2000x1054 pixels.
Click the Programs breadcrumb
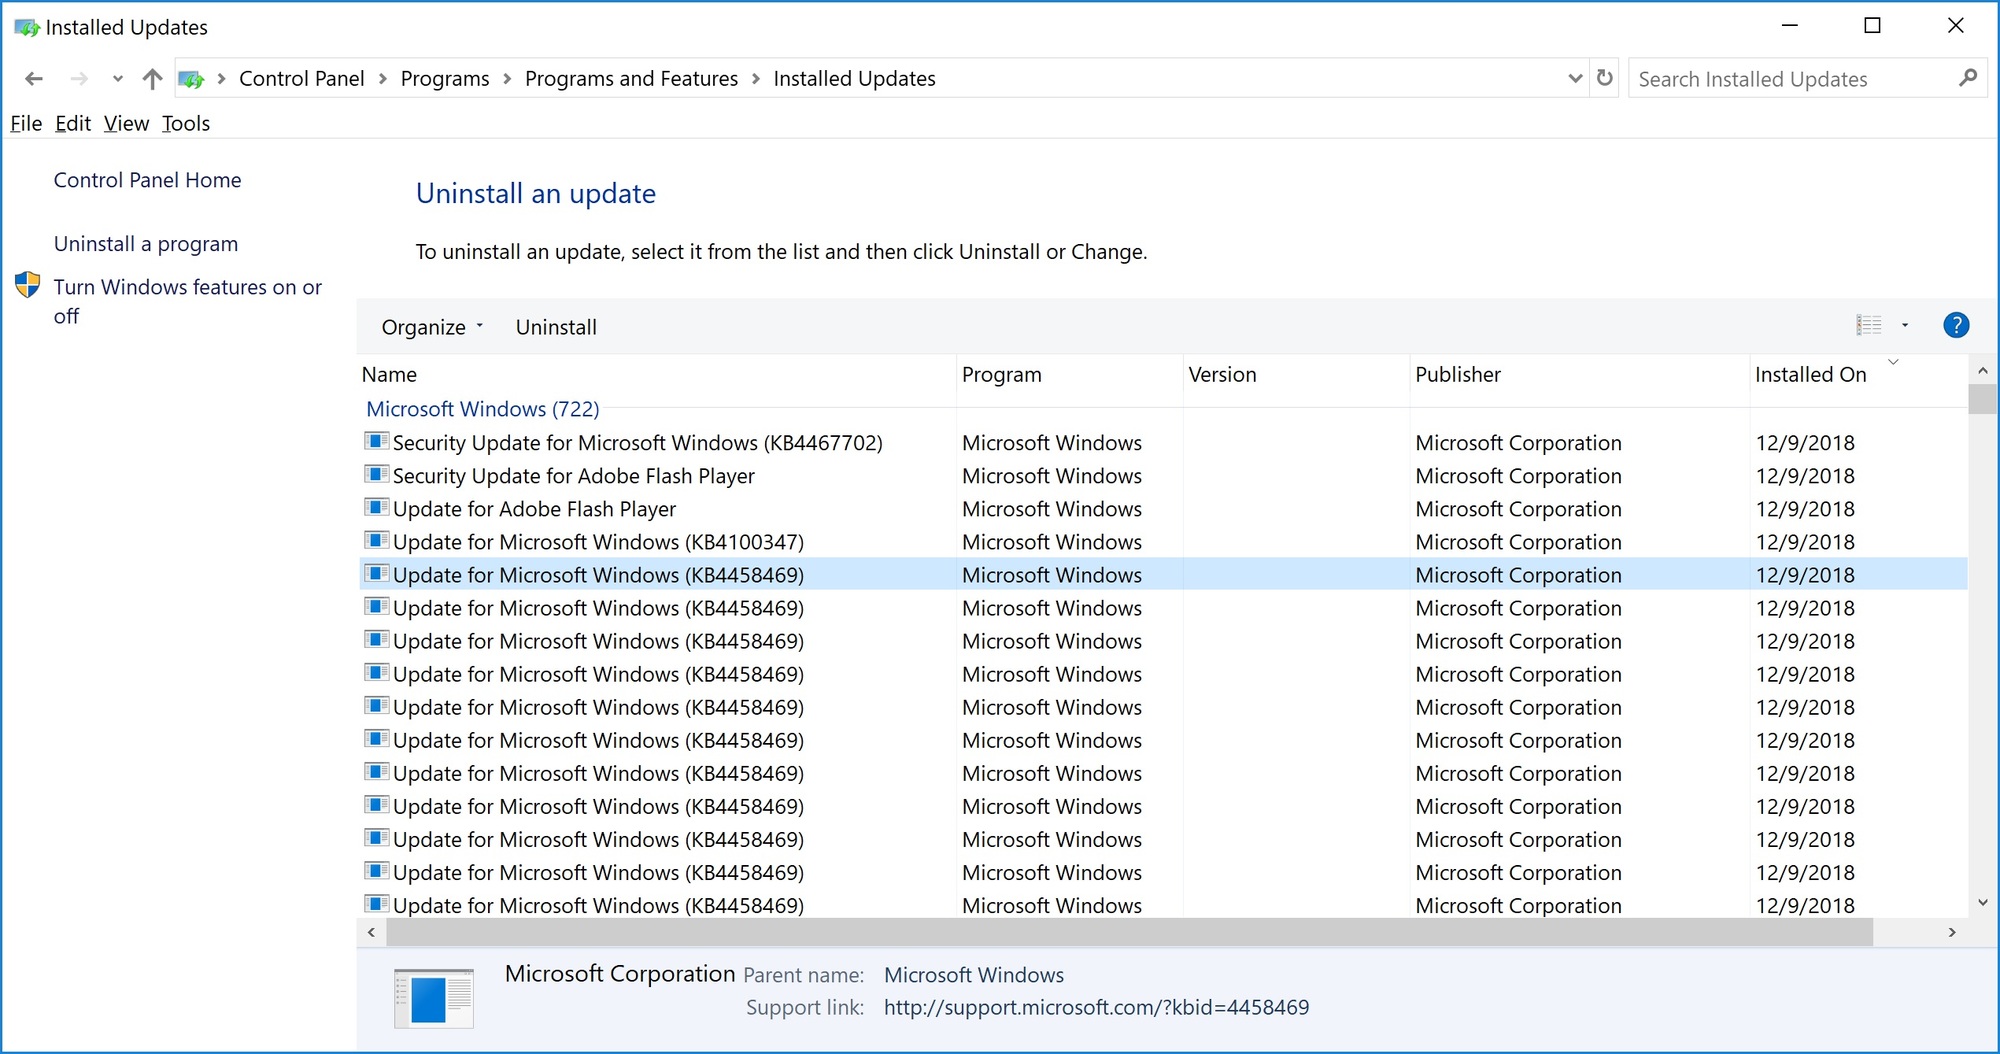[x=445, y=79]
